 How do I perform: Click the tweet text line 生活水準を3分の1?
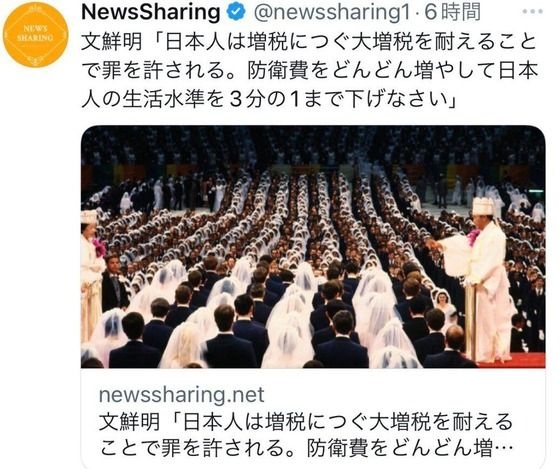pos(269,99)
